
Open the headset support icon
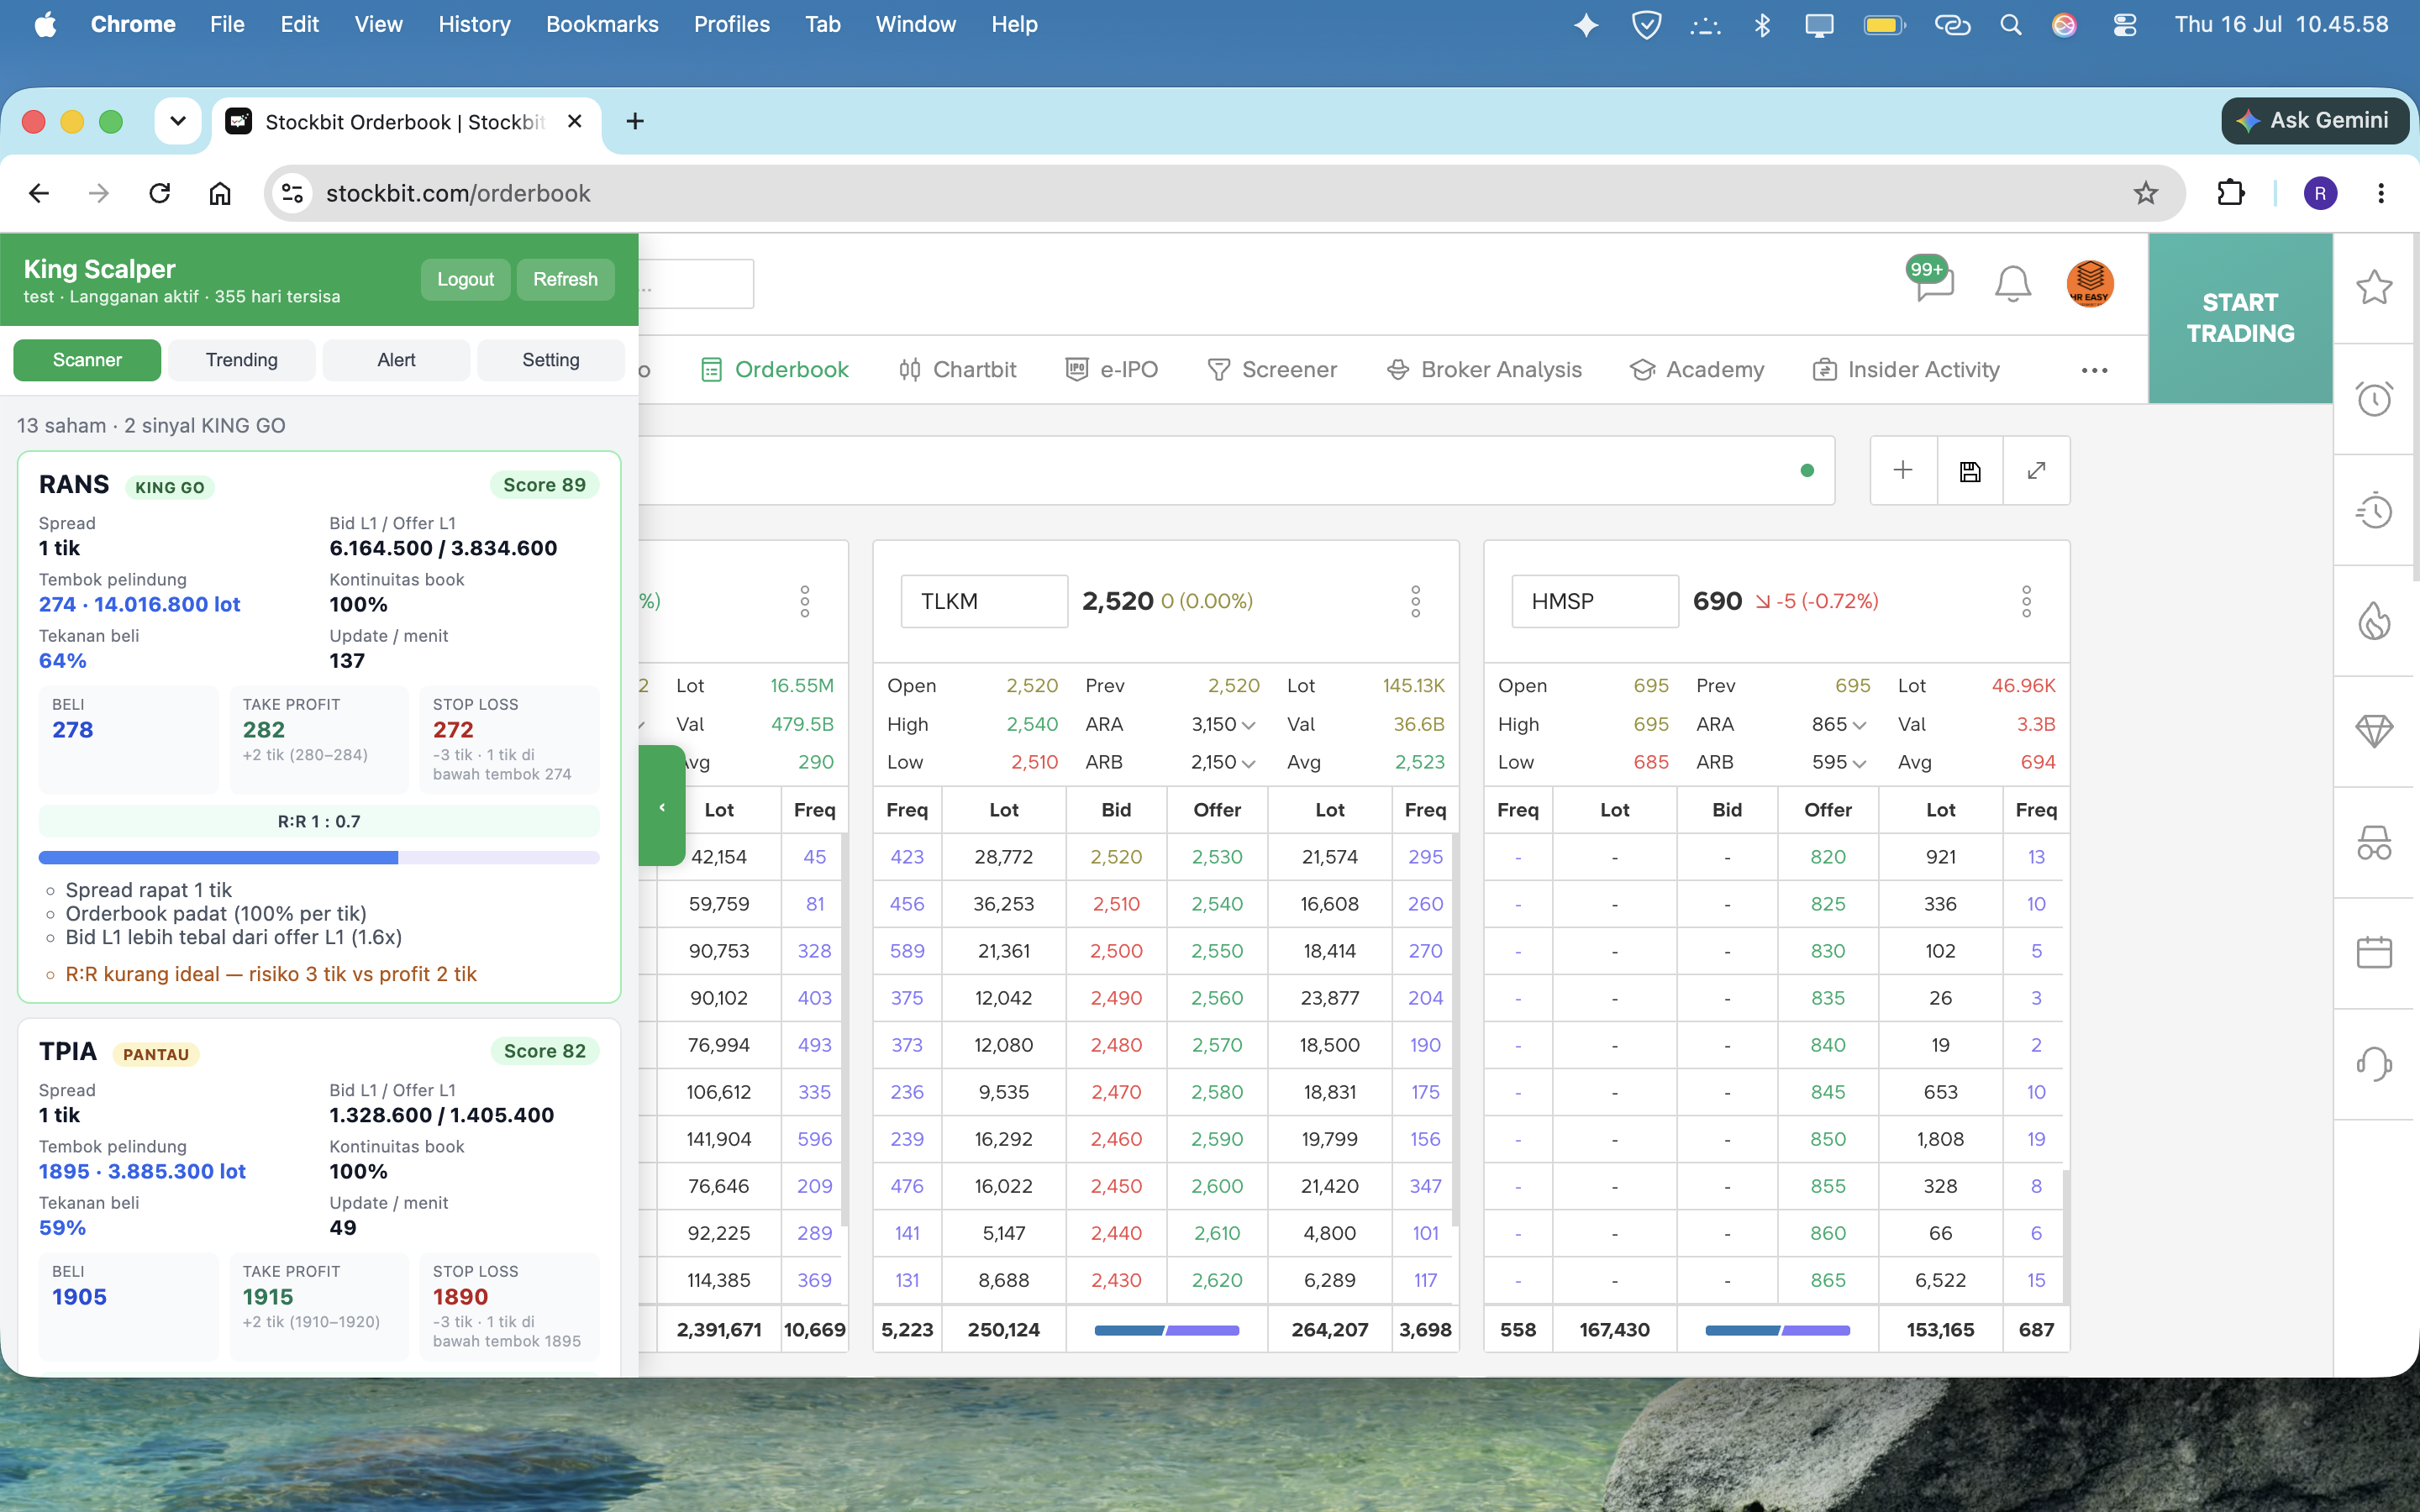coord(2374,1063)
